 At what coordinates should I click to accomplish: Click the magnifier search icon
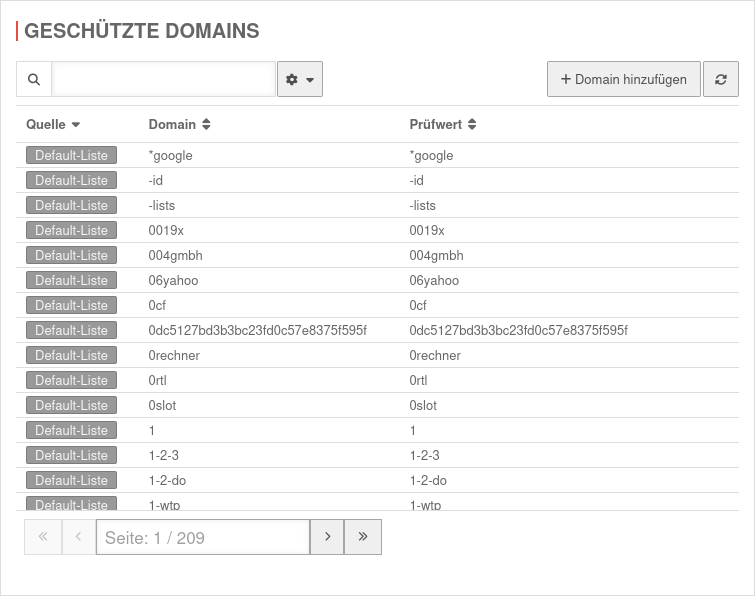point(34,79)
